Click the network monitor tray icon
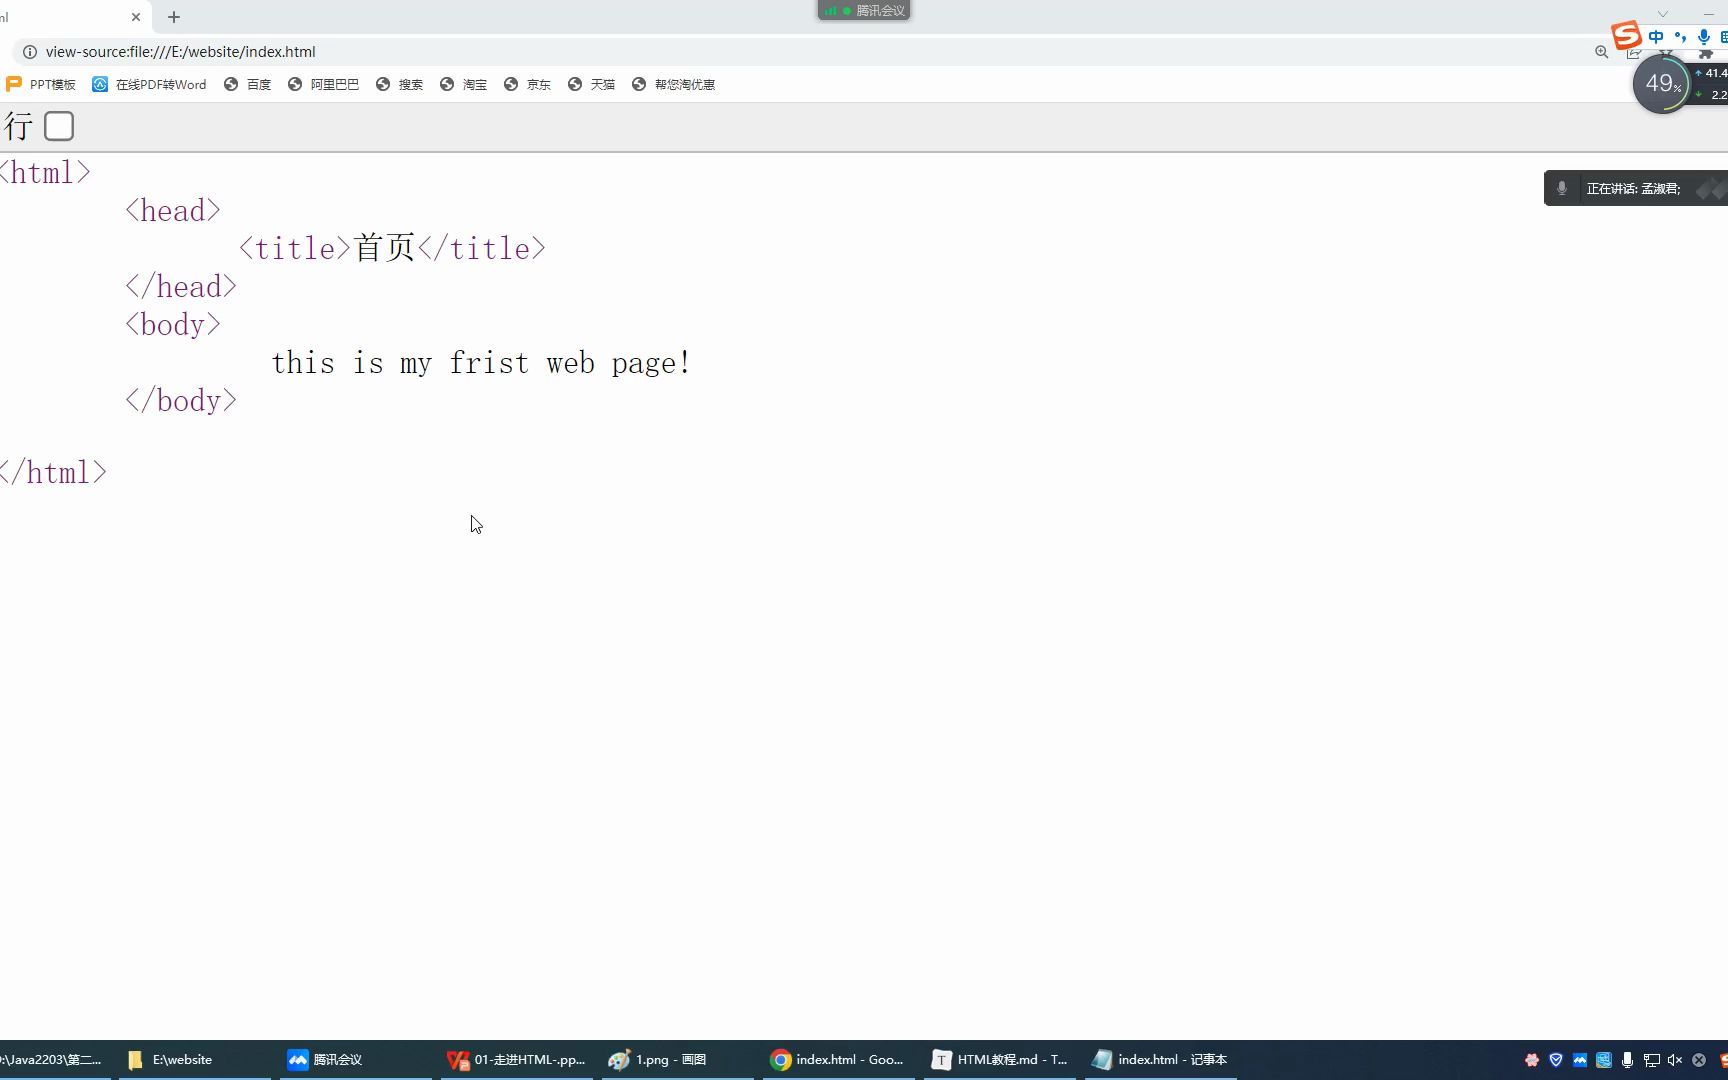1728x1080 pixels. coord(1652,1060)
